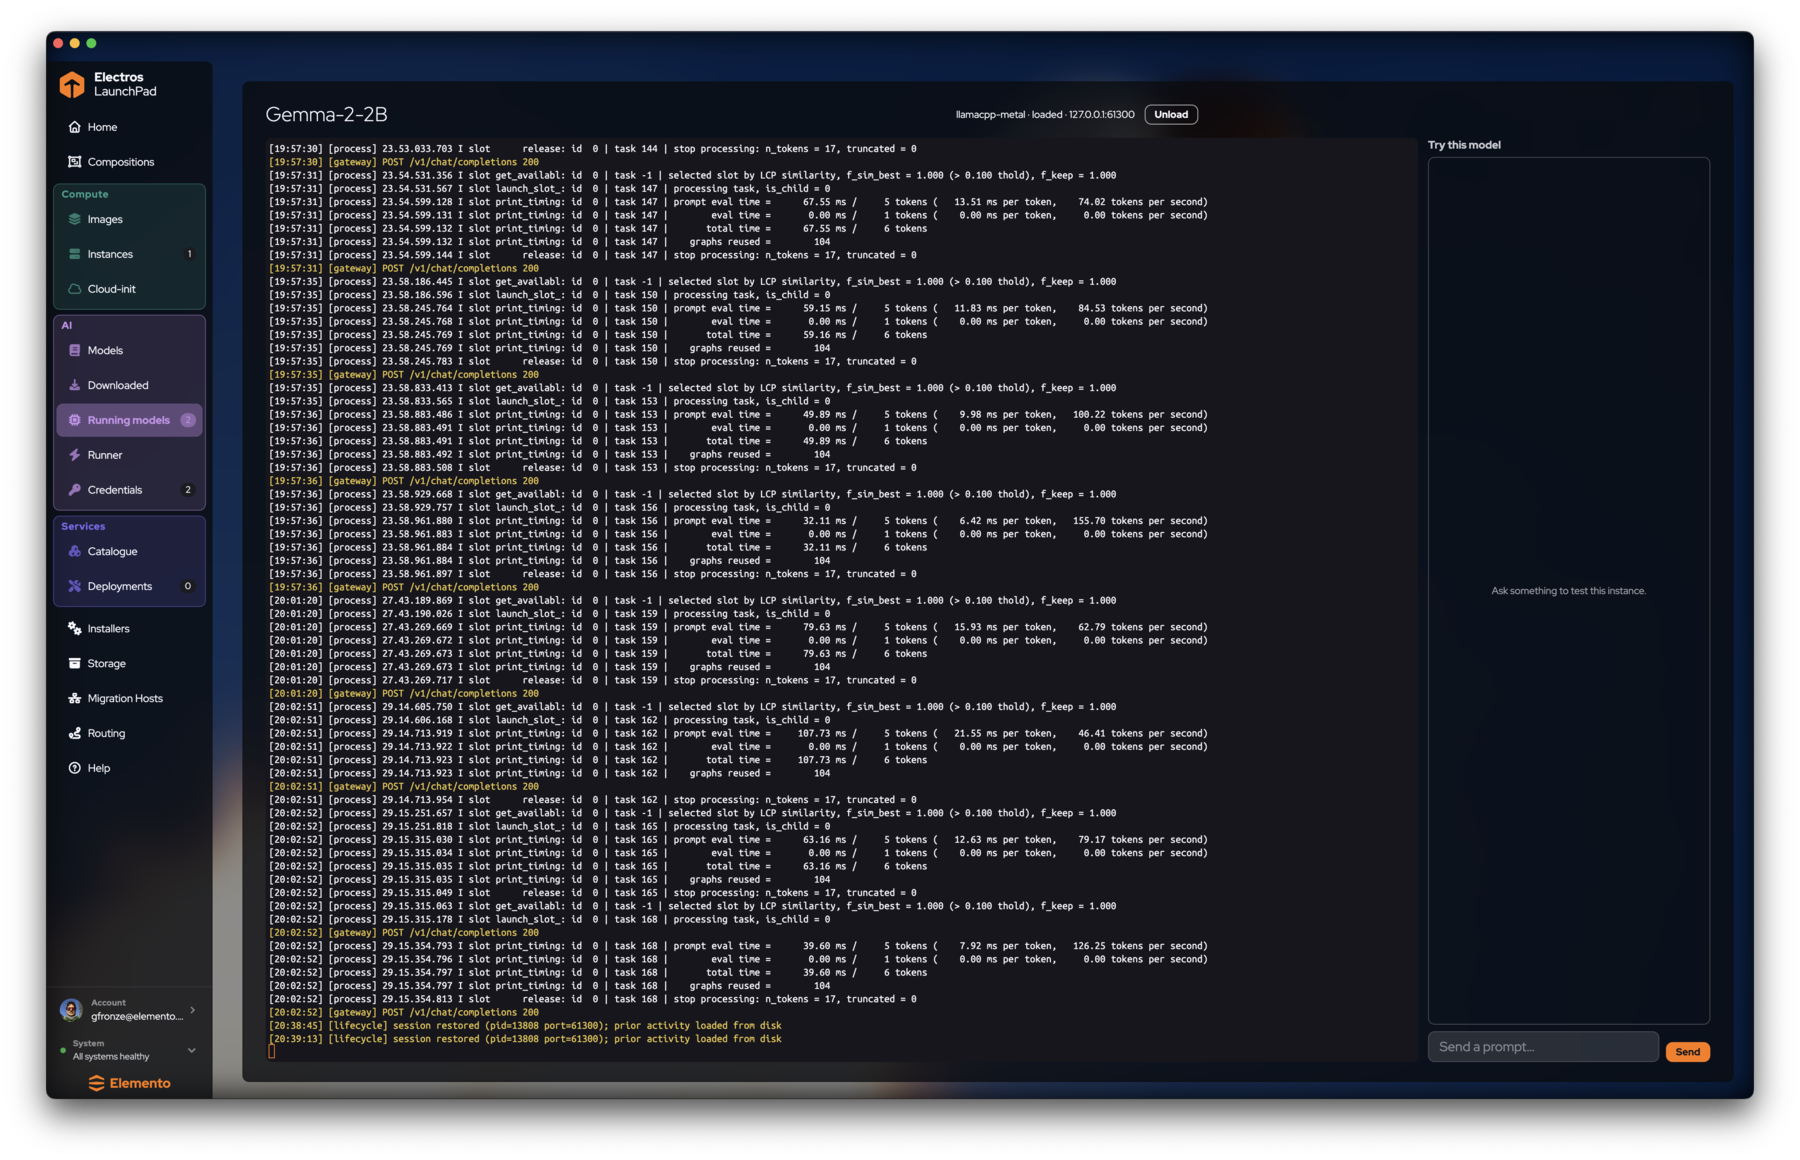Viewport: 1800px width, 1160px height.
Task: Click 'All systems healthy' status text
Action: click(x=111, y=1057)
